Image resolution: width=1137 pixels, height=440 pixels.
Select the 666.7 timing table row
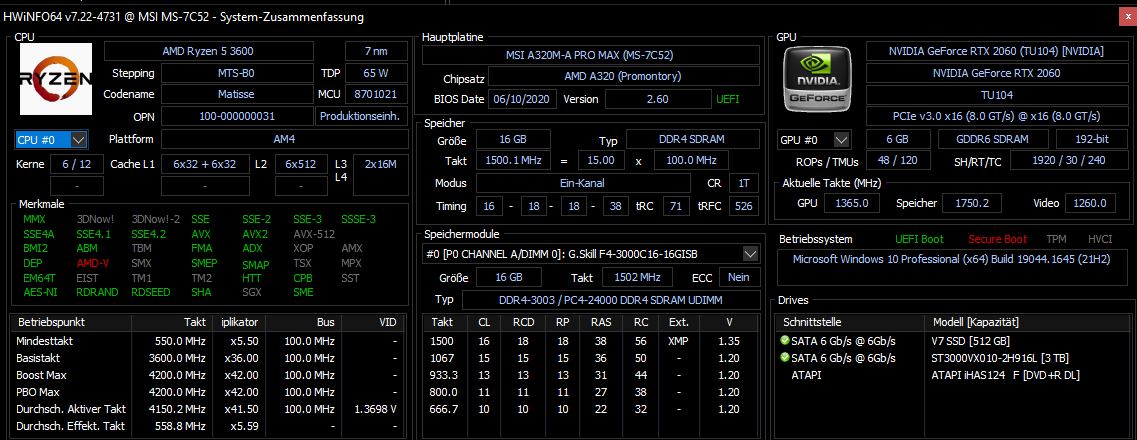pyautogui.click(x=592, y=410)
